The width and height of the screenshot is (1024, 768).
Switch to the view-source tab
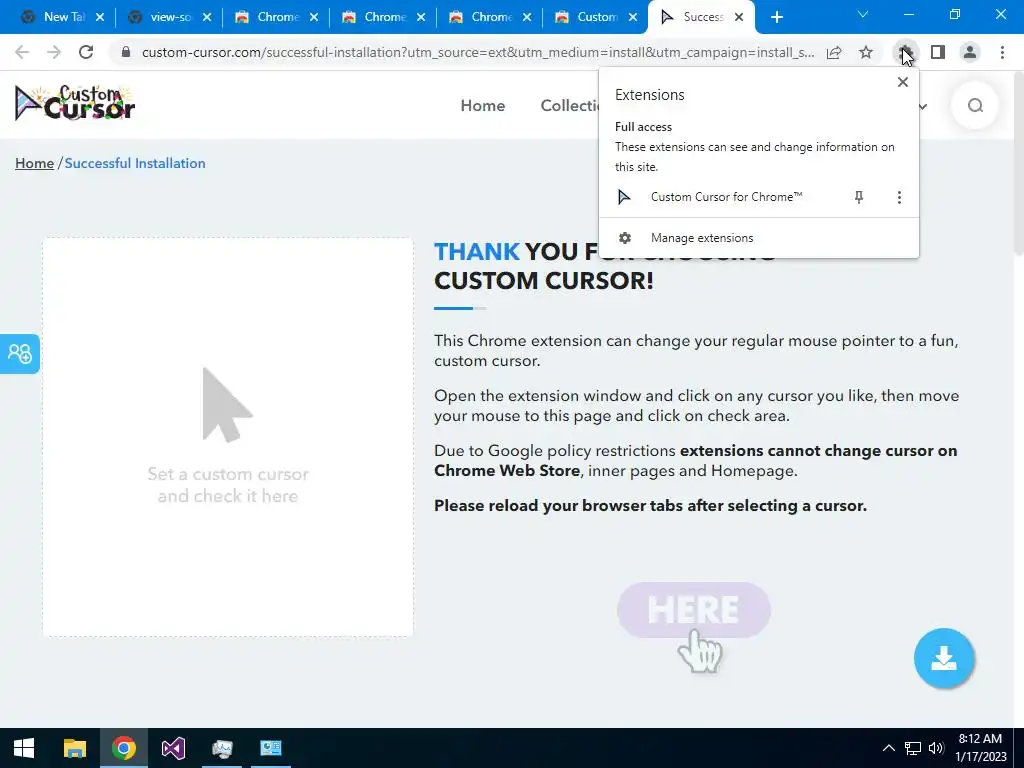tap(170, 17)
